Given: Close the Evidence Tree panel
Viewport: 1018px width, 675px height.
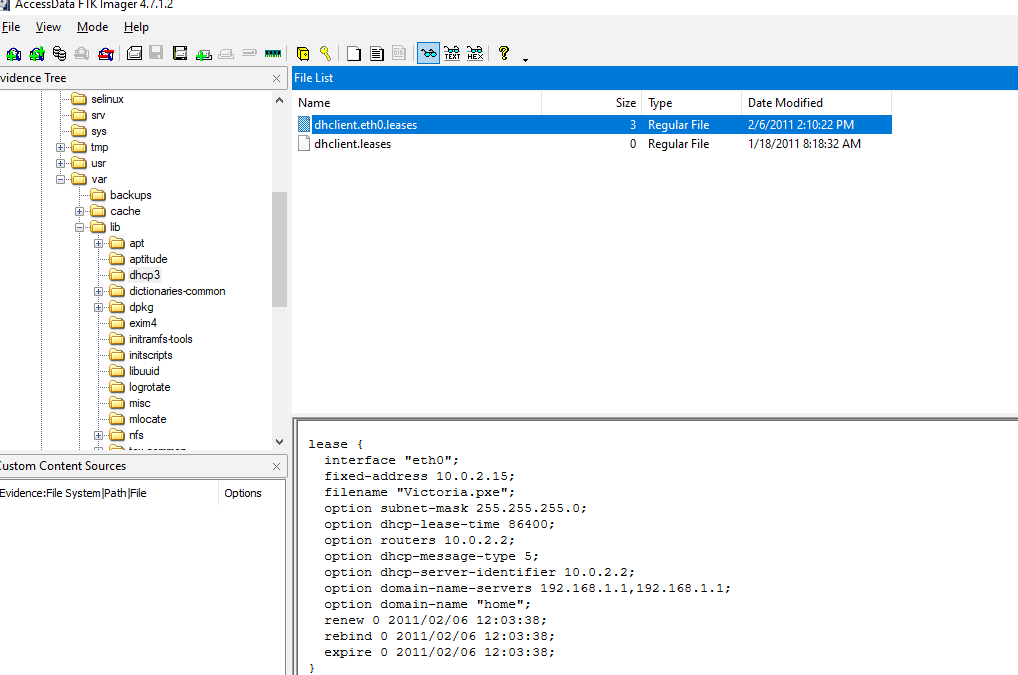Looking at the screenshot, I should coord(277,78).
